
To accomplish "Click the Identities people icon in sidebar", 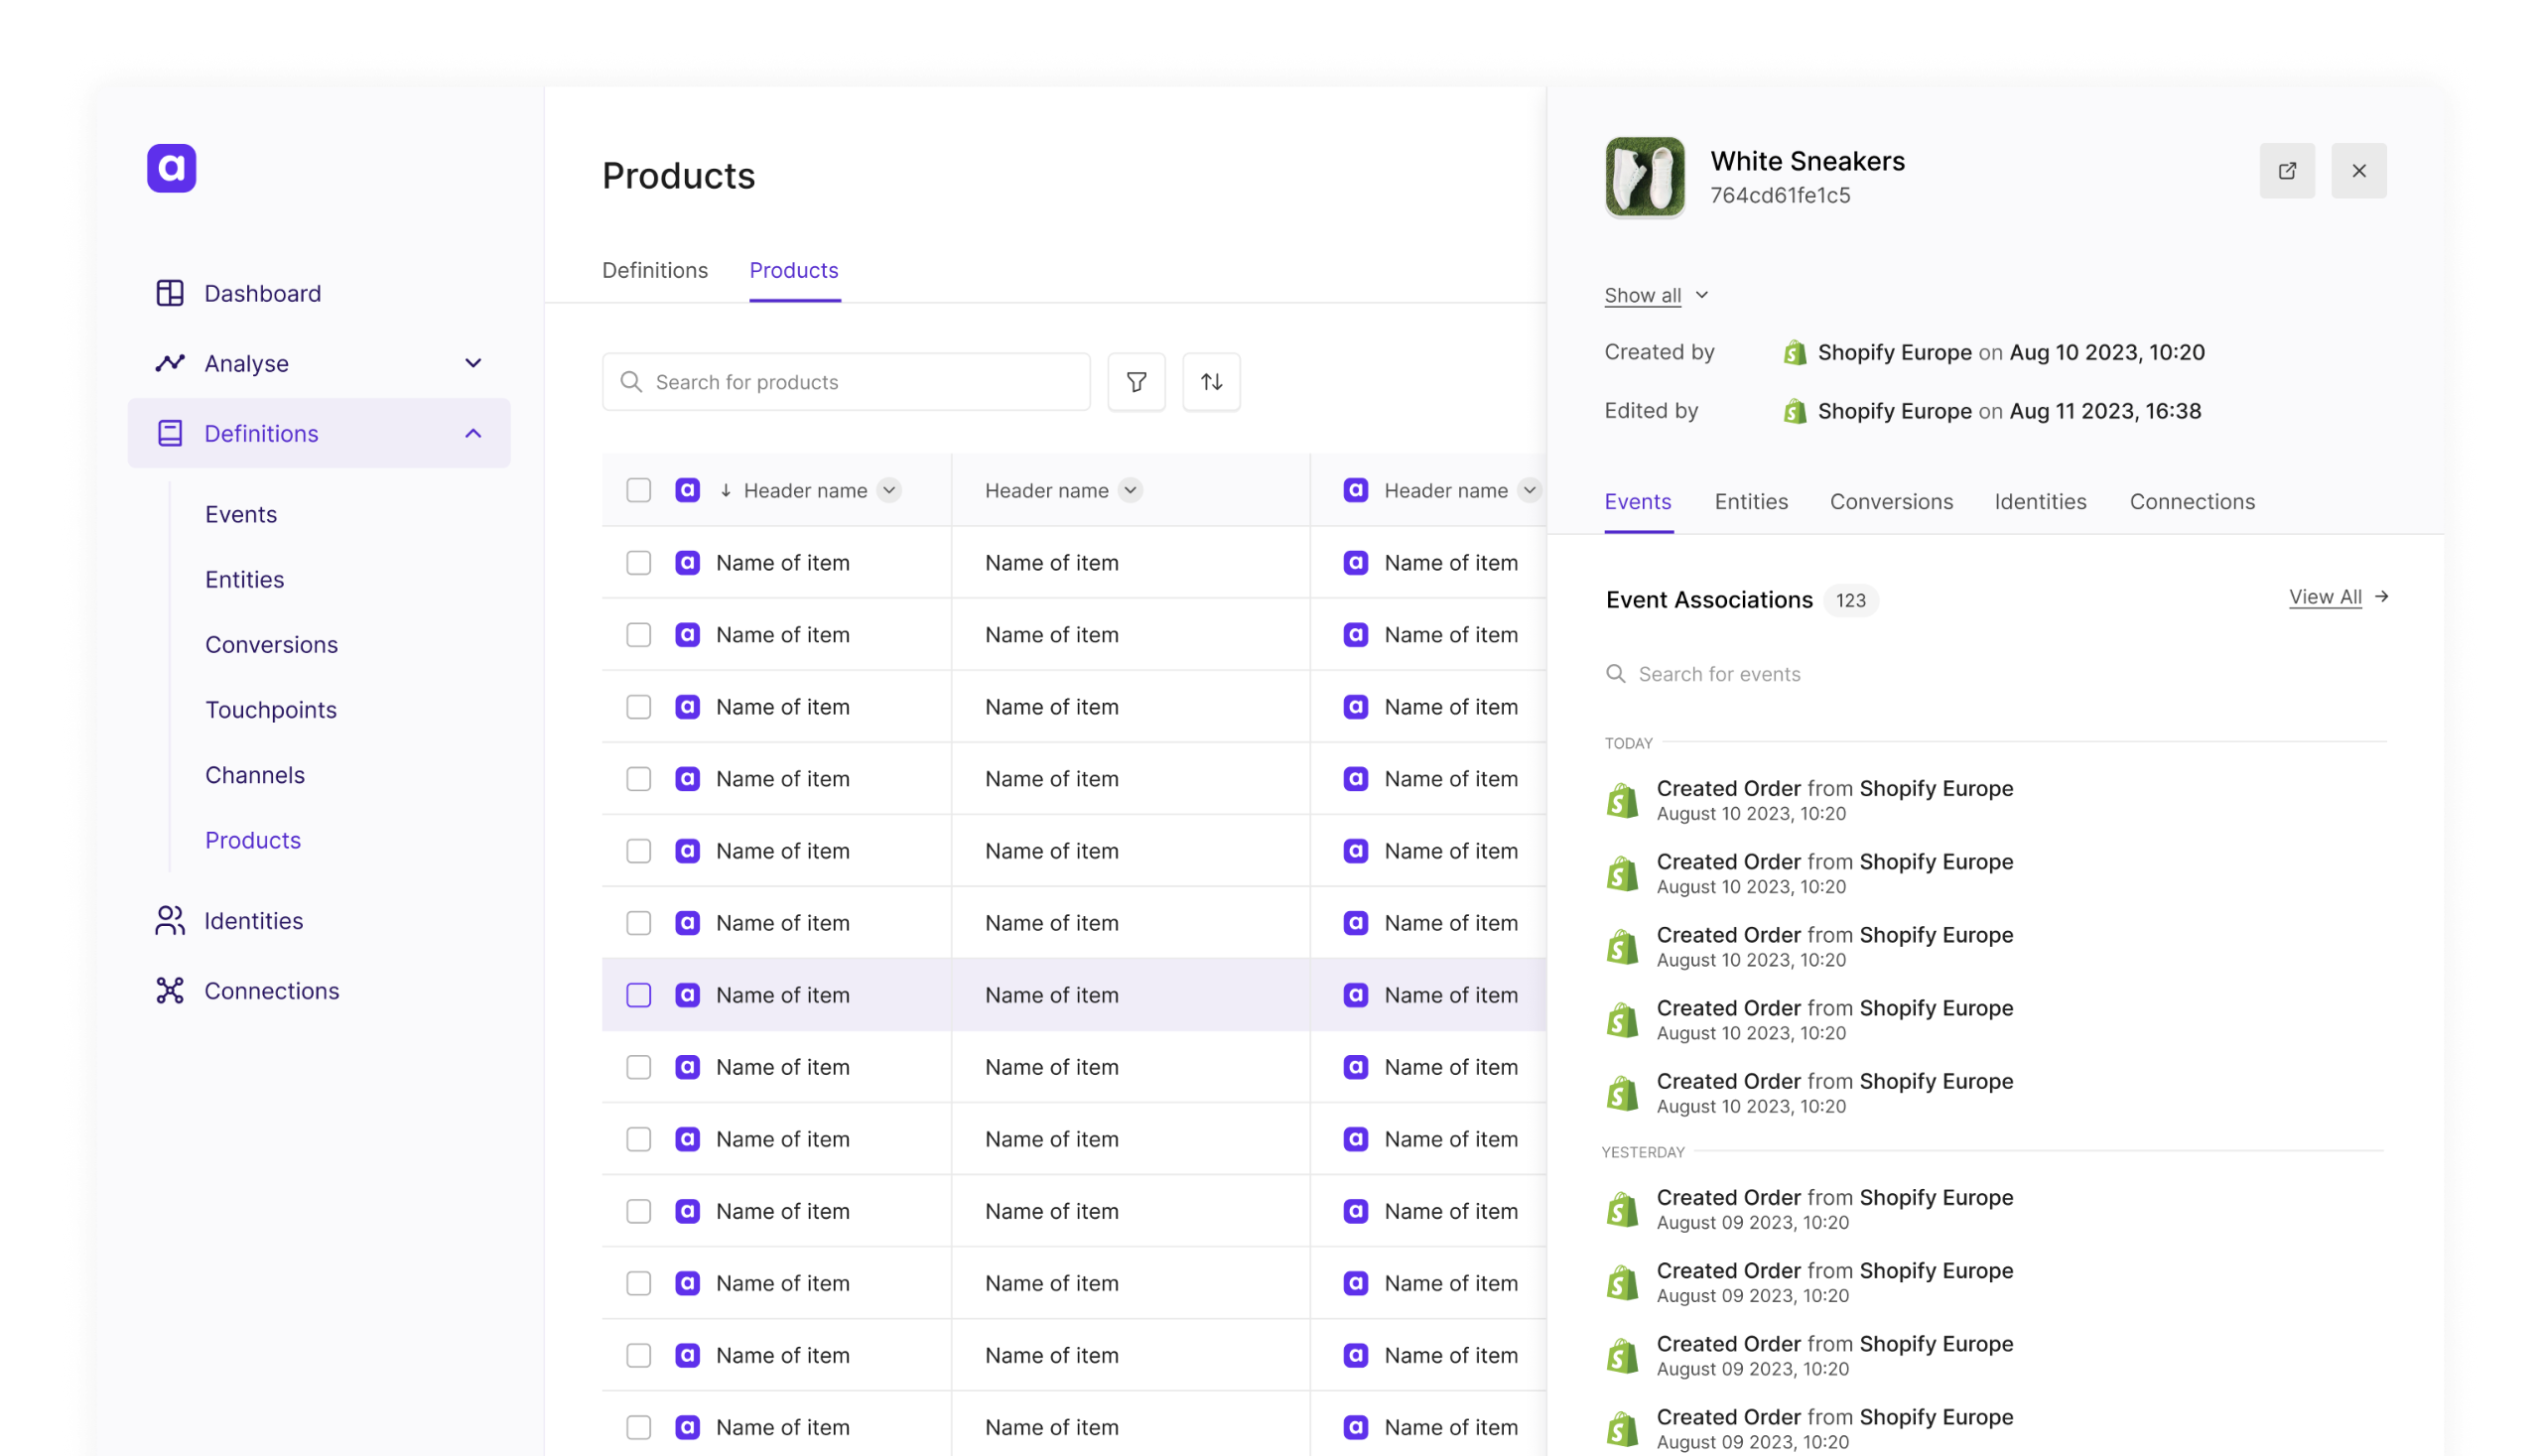I will (x=170, y=920).
